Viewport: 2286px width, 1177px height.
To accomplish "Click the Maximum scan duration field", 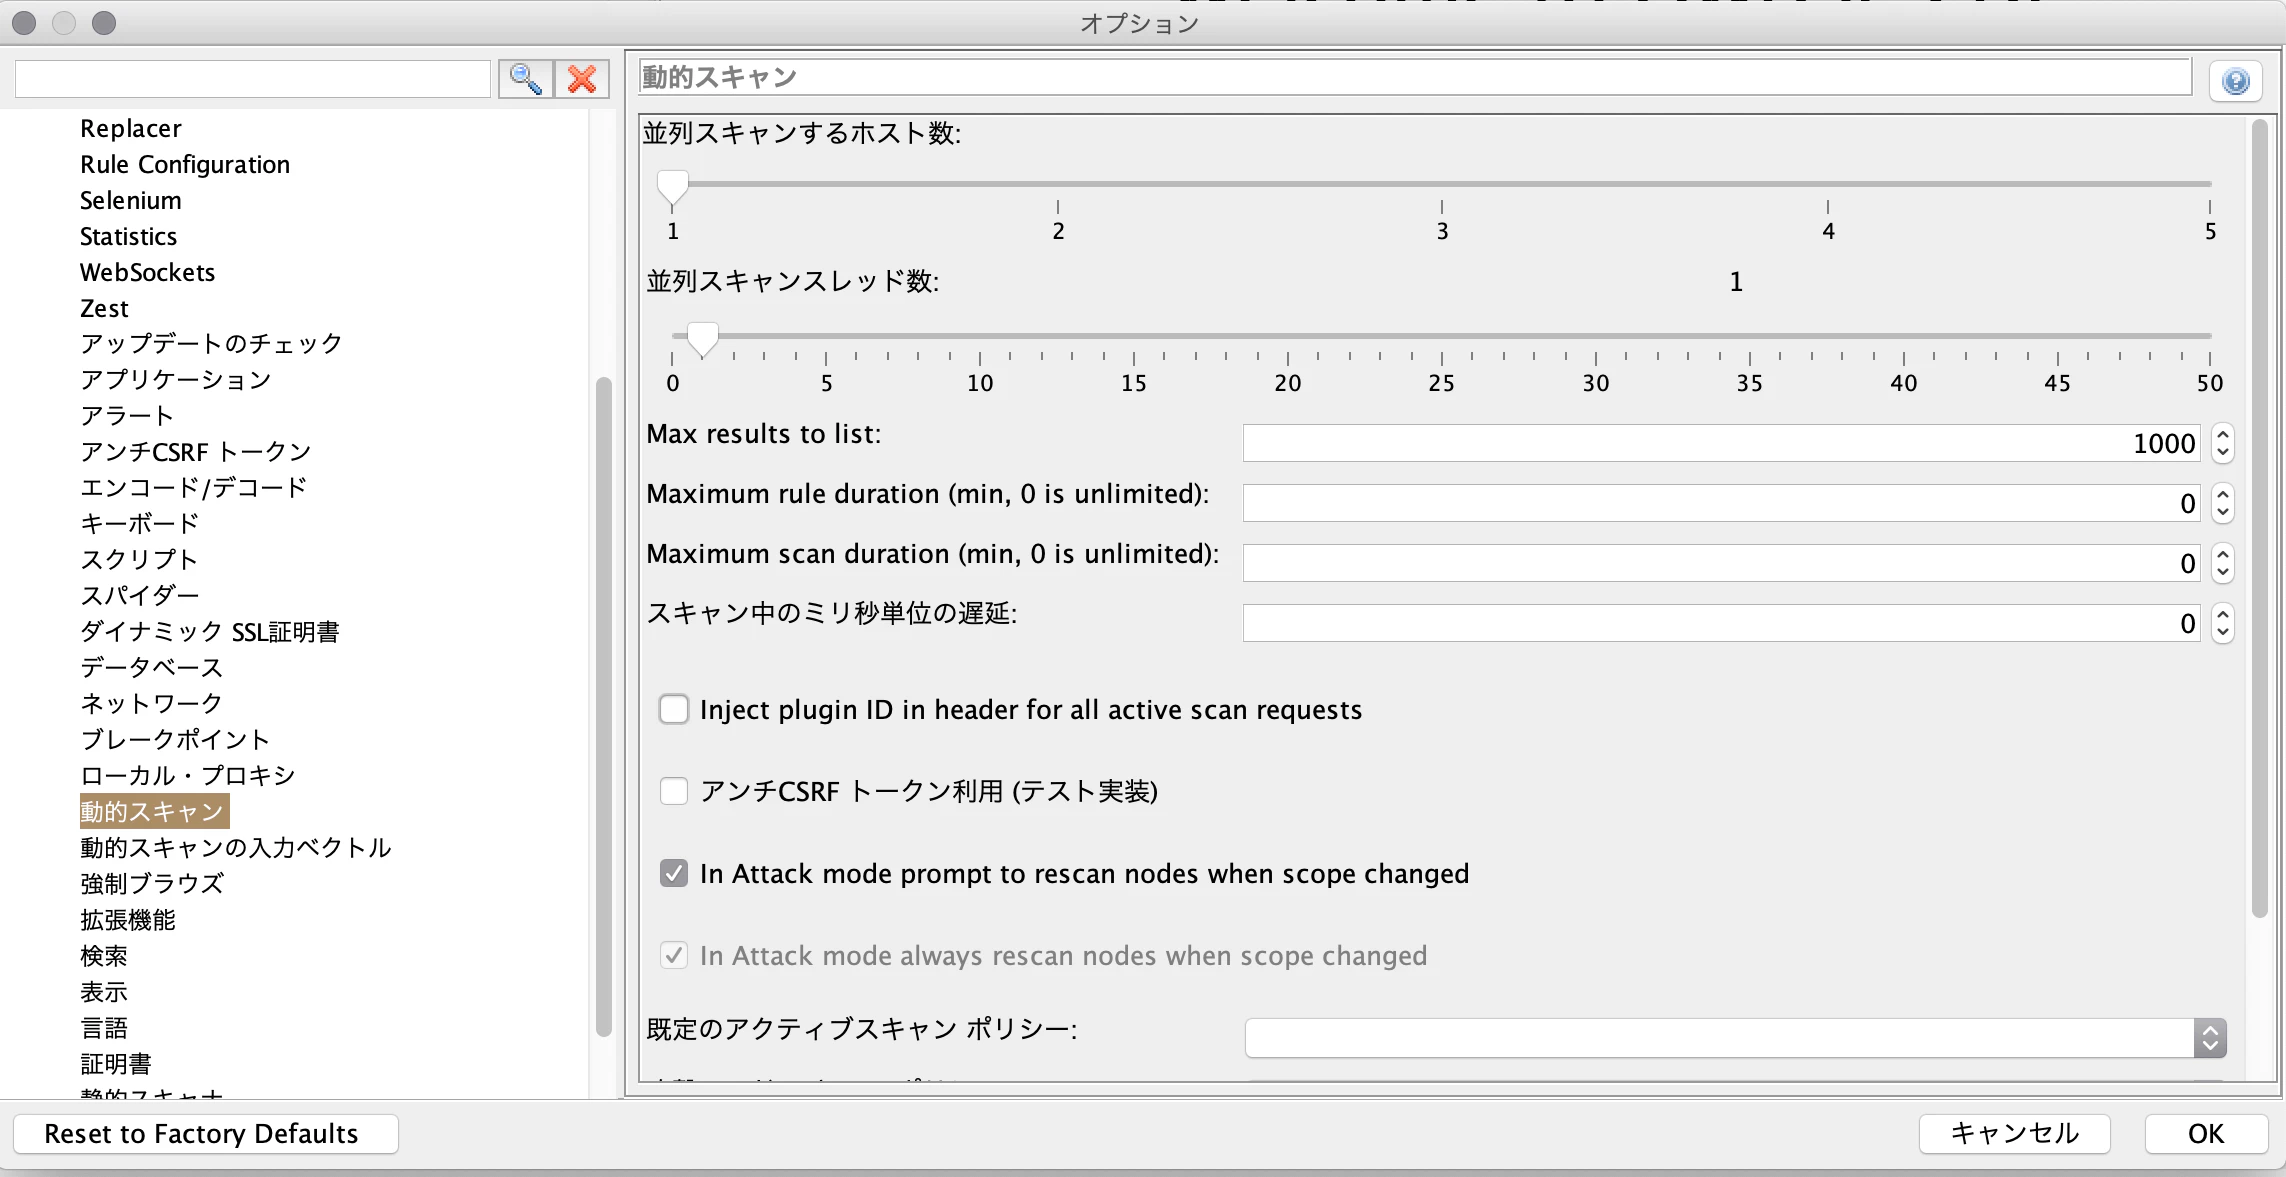I will pyautogui.click(x=1721, y=563).
